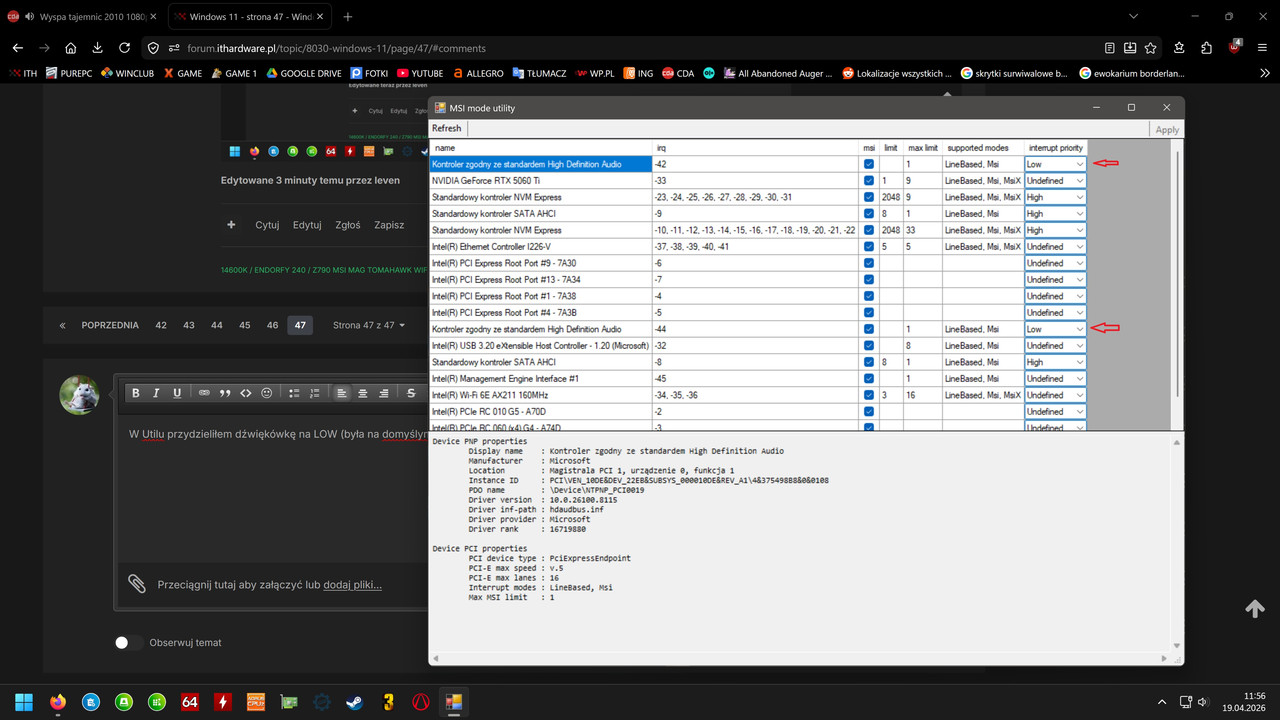Image resolution: width=1280 pixels, height=720 pixels.
Task: Click Apply in MSI mode utility
Action: (x=1167, y=130)
